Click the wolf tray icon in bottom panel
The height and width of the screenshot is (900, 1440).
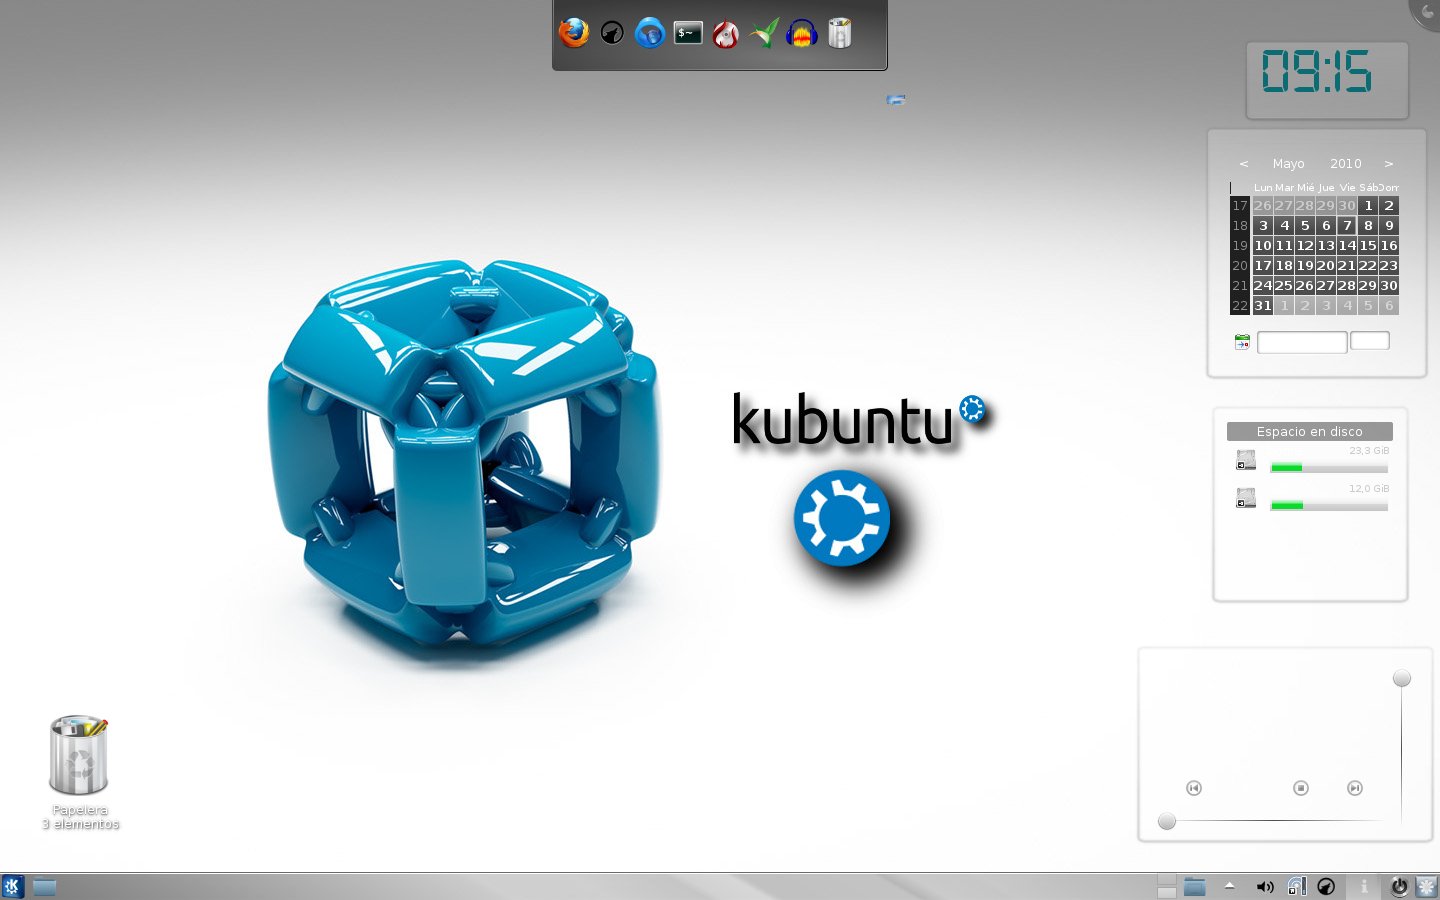(x=1327, y=886)
